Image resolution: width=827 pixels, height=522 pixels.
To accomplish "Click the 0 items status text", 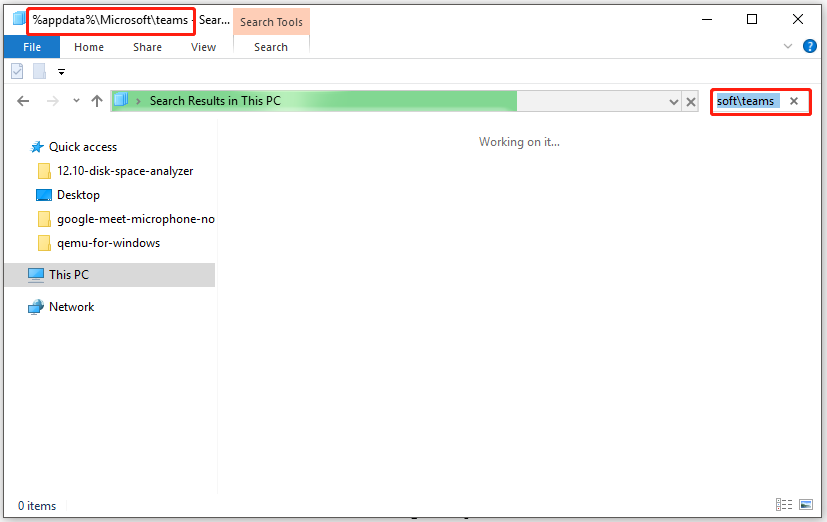I will pyautogui.click(x=37, y=506).
